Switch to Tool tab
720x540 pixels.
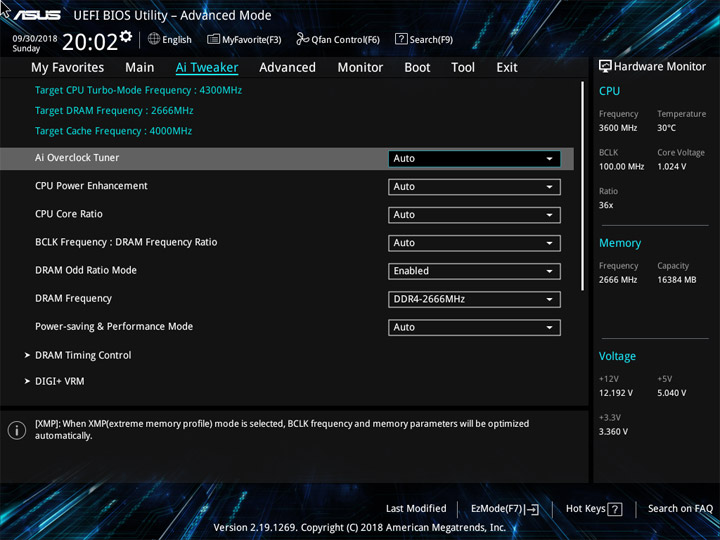click(x=463, y=68)
